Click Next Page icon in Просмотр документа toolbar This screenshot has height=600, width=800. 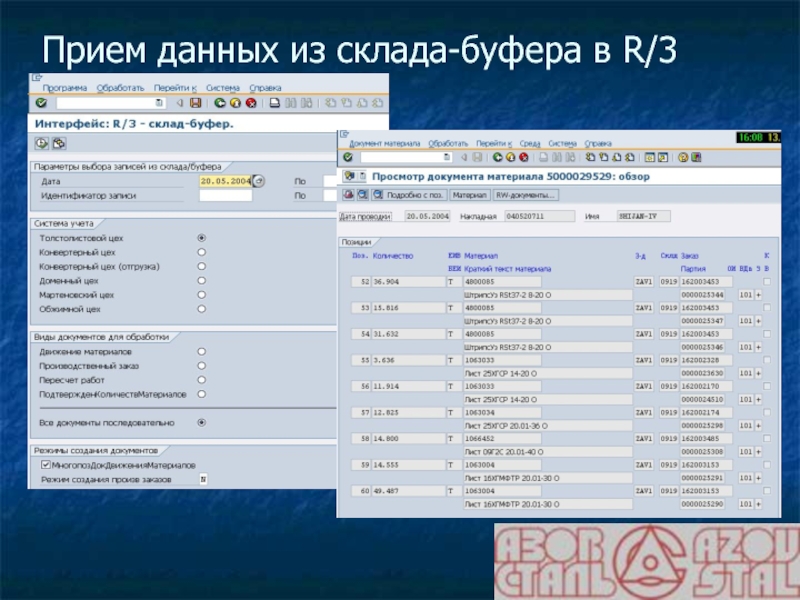click(x=617, y=157)
